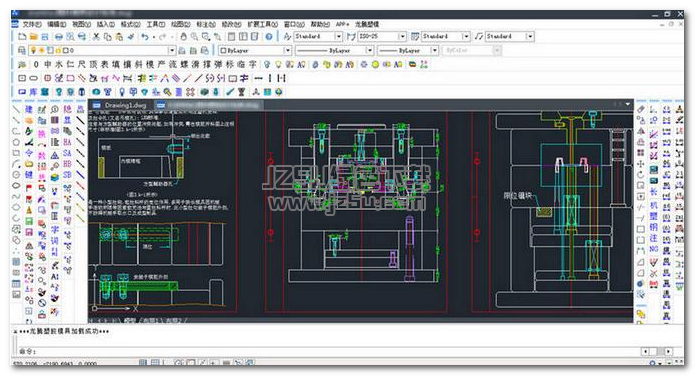Toggle layer 0 lightbulb on/off
This screenshot has height=376, width=695.
pos(33,51)
